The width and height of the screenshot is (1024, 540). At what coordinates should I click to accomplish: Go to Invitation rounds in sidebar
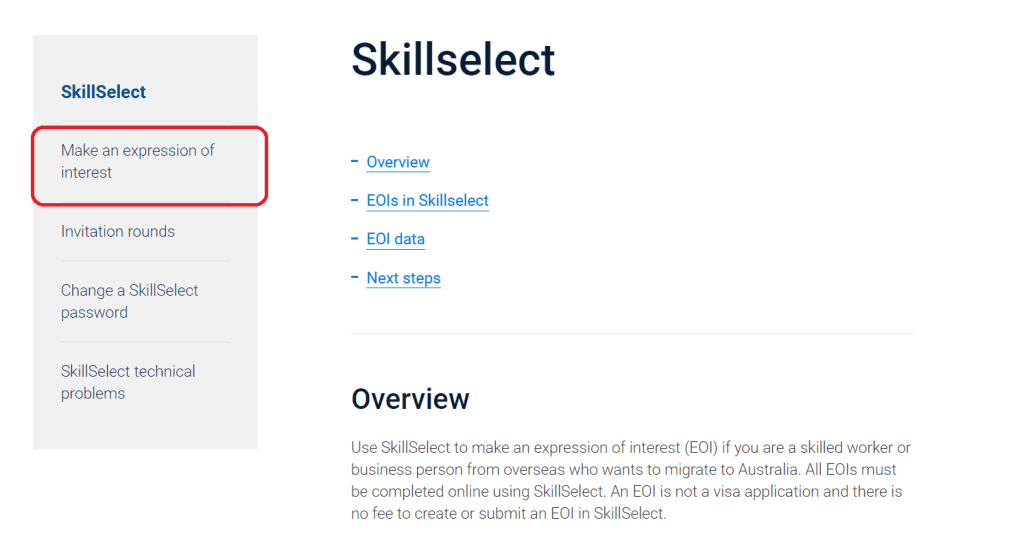(x=118, y=231)
